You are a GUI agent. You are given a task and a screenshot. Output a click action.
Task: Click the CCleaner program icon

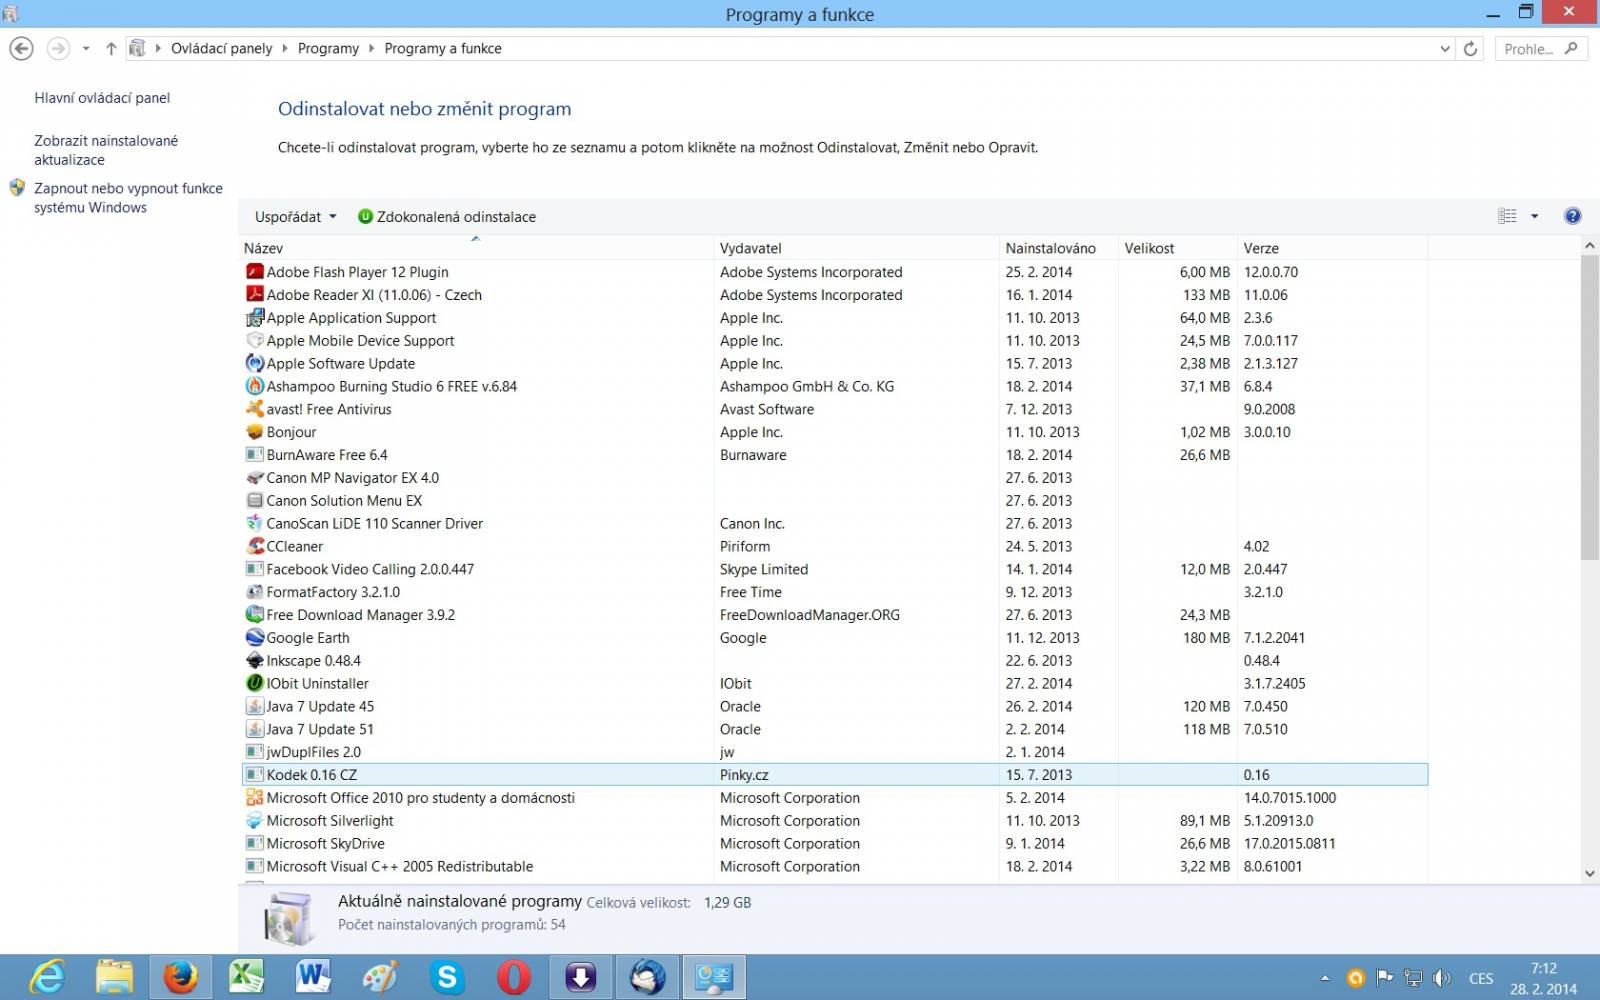pyautogui.click(x=255, y=546)
